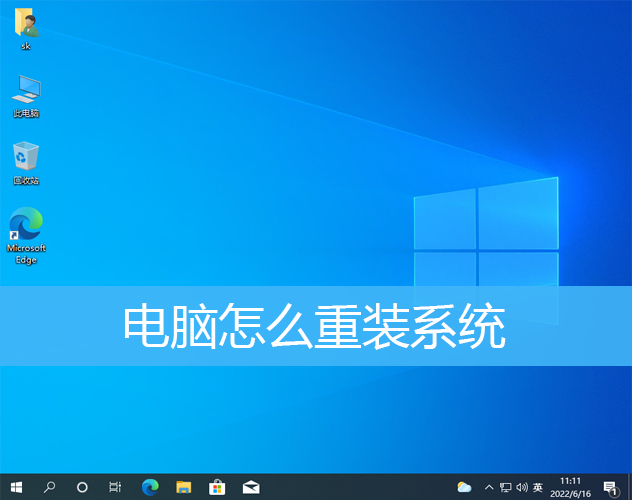Click the 电脑怎么重装系统 title banner
The image size is (632, 500).
coord(316,326)
